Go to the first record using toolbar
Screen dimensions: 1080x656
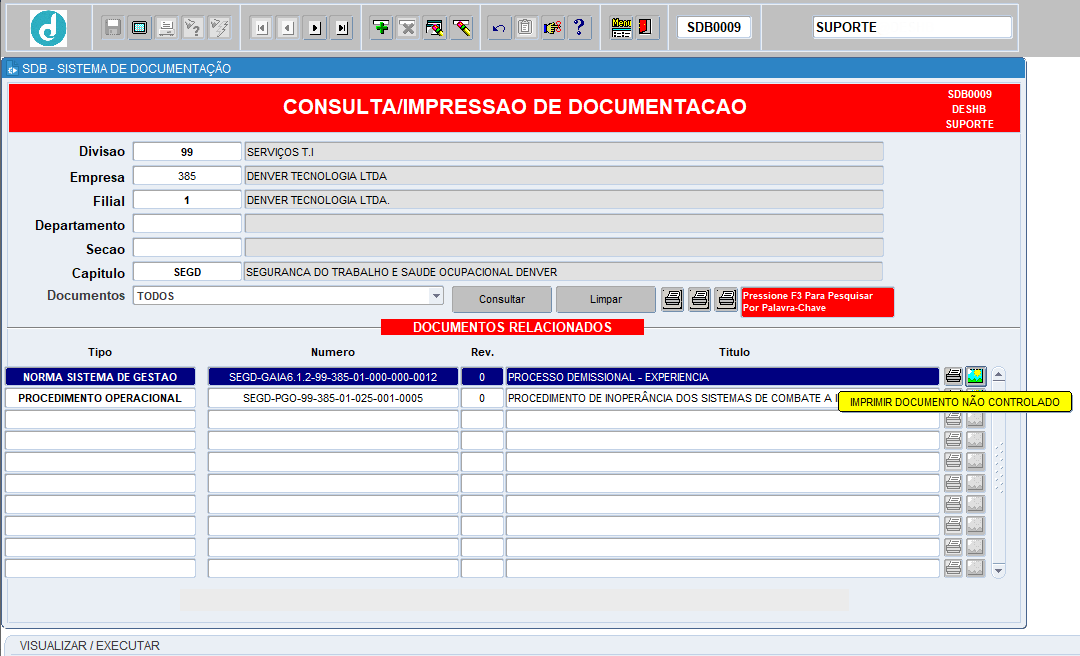pos(261,28)
